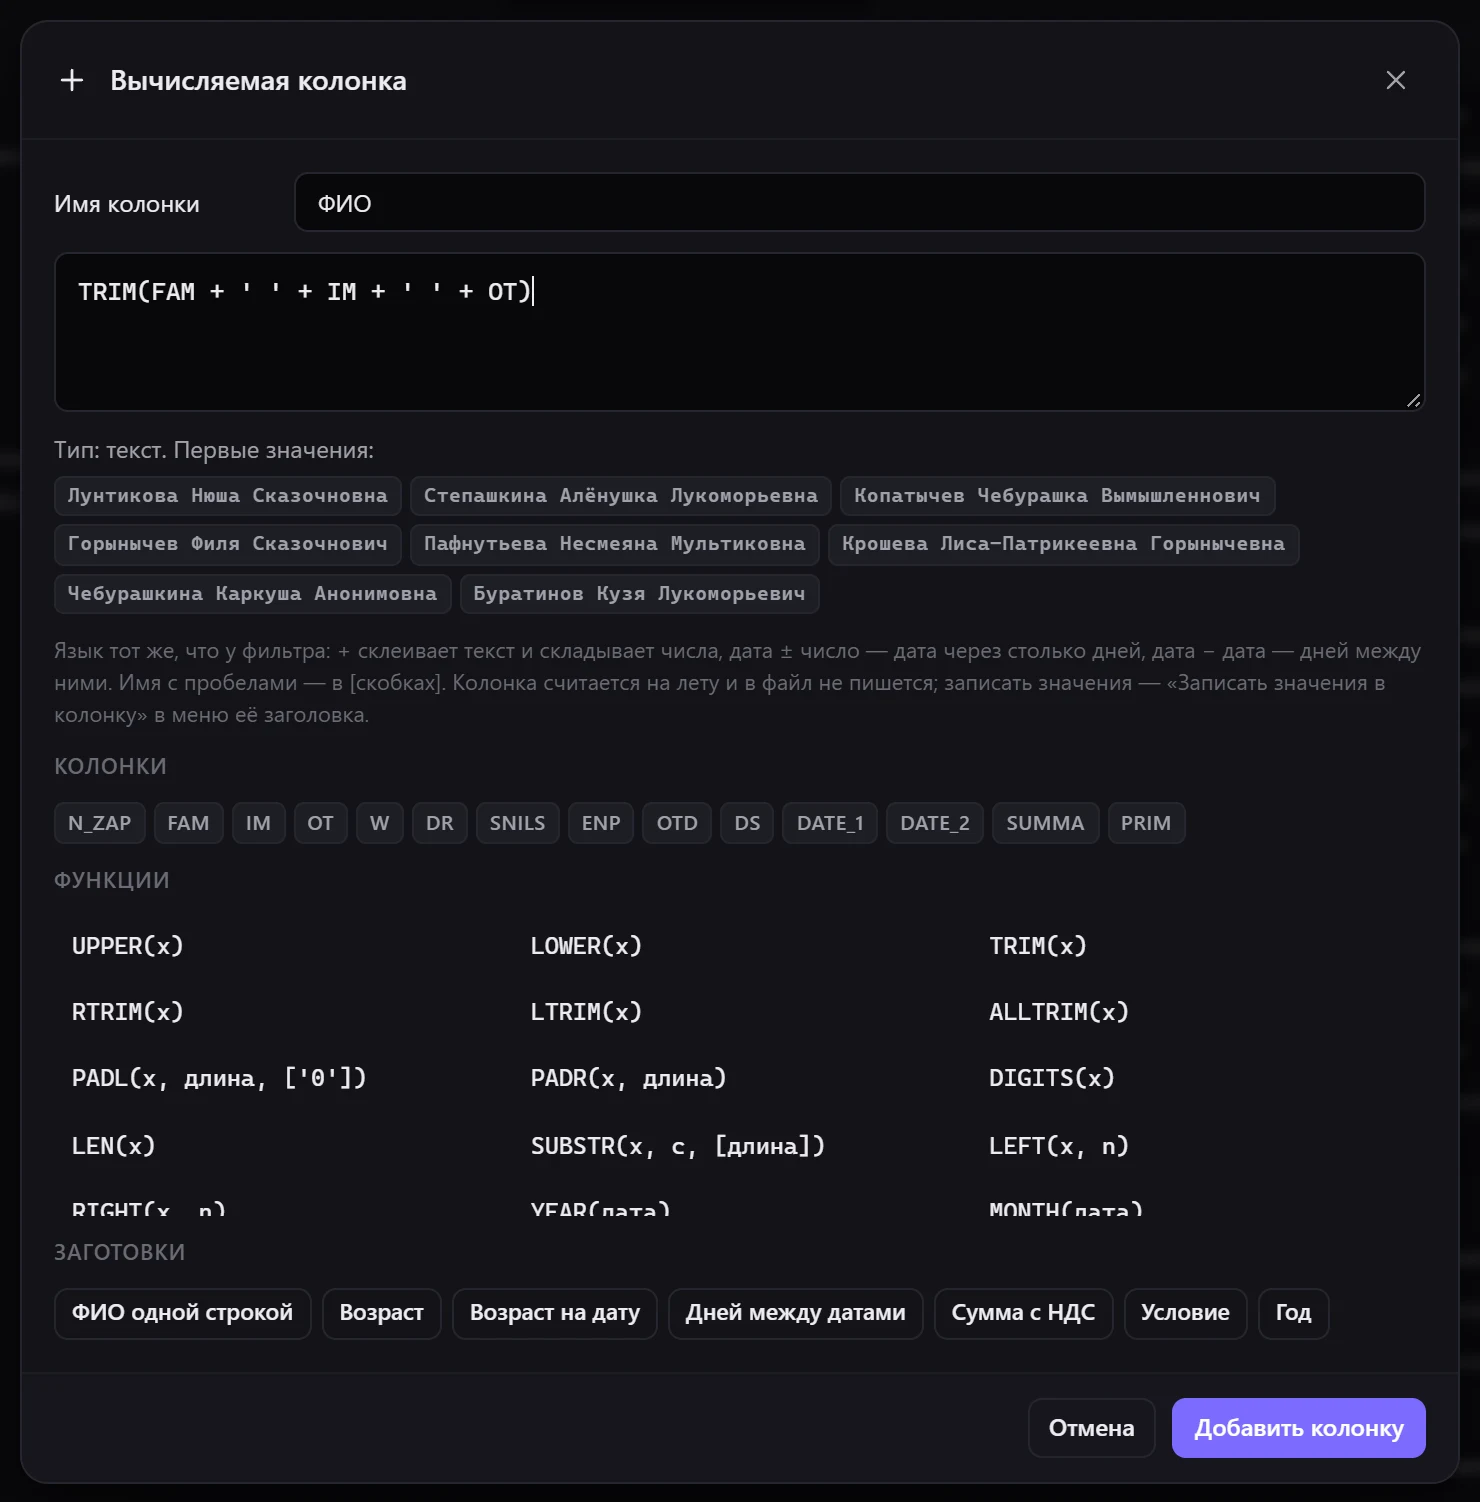Insert the SNILS column chip
Screen dimensions: 1480x1502
tap(517, 823)
